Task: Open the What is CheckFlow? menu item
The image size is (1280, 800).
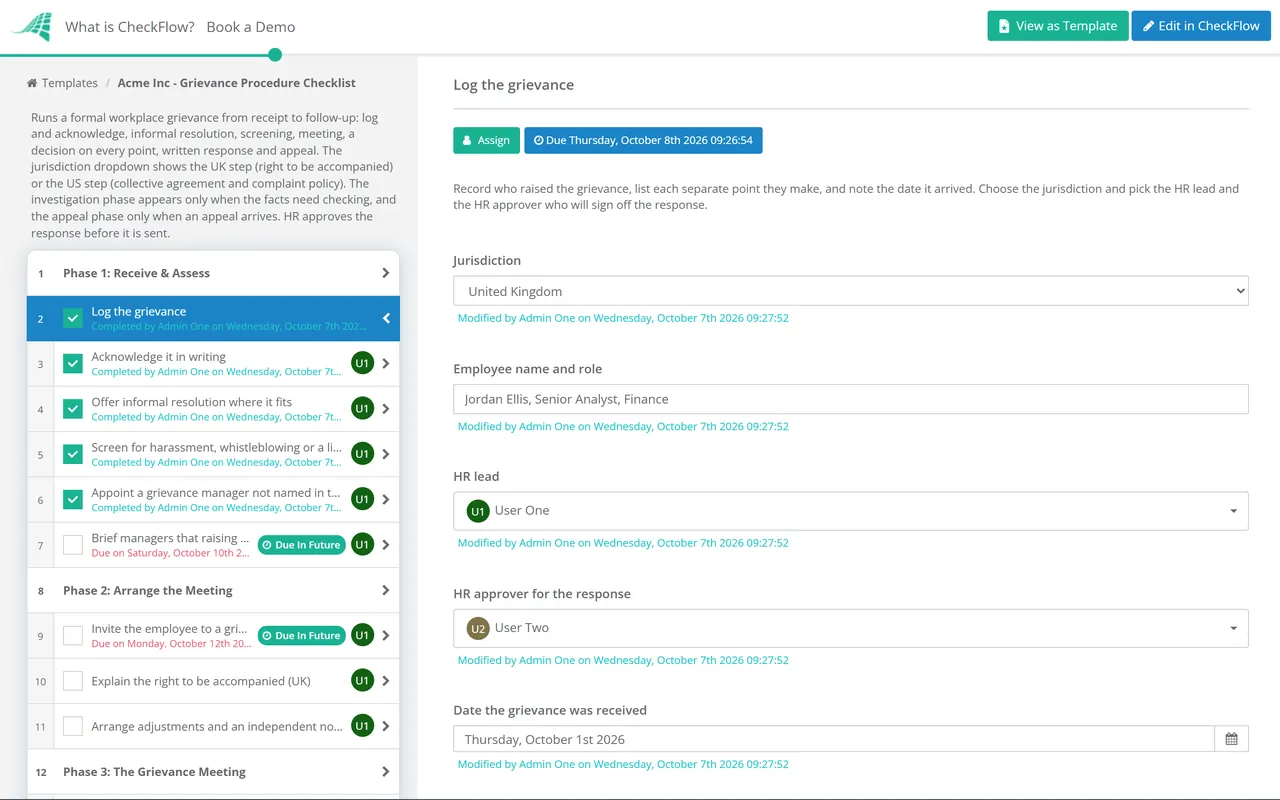Action: [130, 27]
